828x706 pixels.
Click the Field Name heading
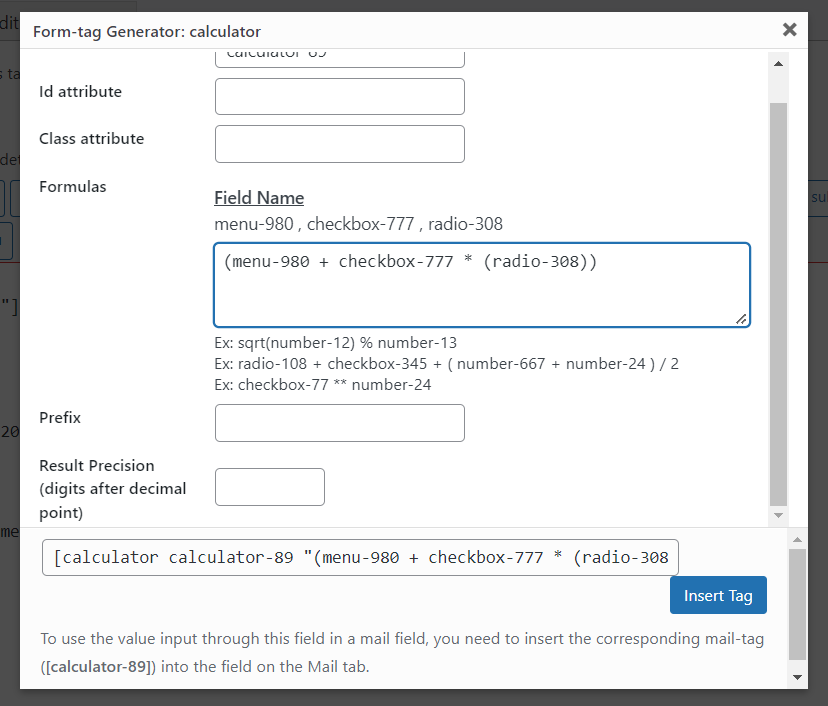click(x=259, y=198)
